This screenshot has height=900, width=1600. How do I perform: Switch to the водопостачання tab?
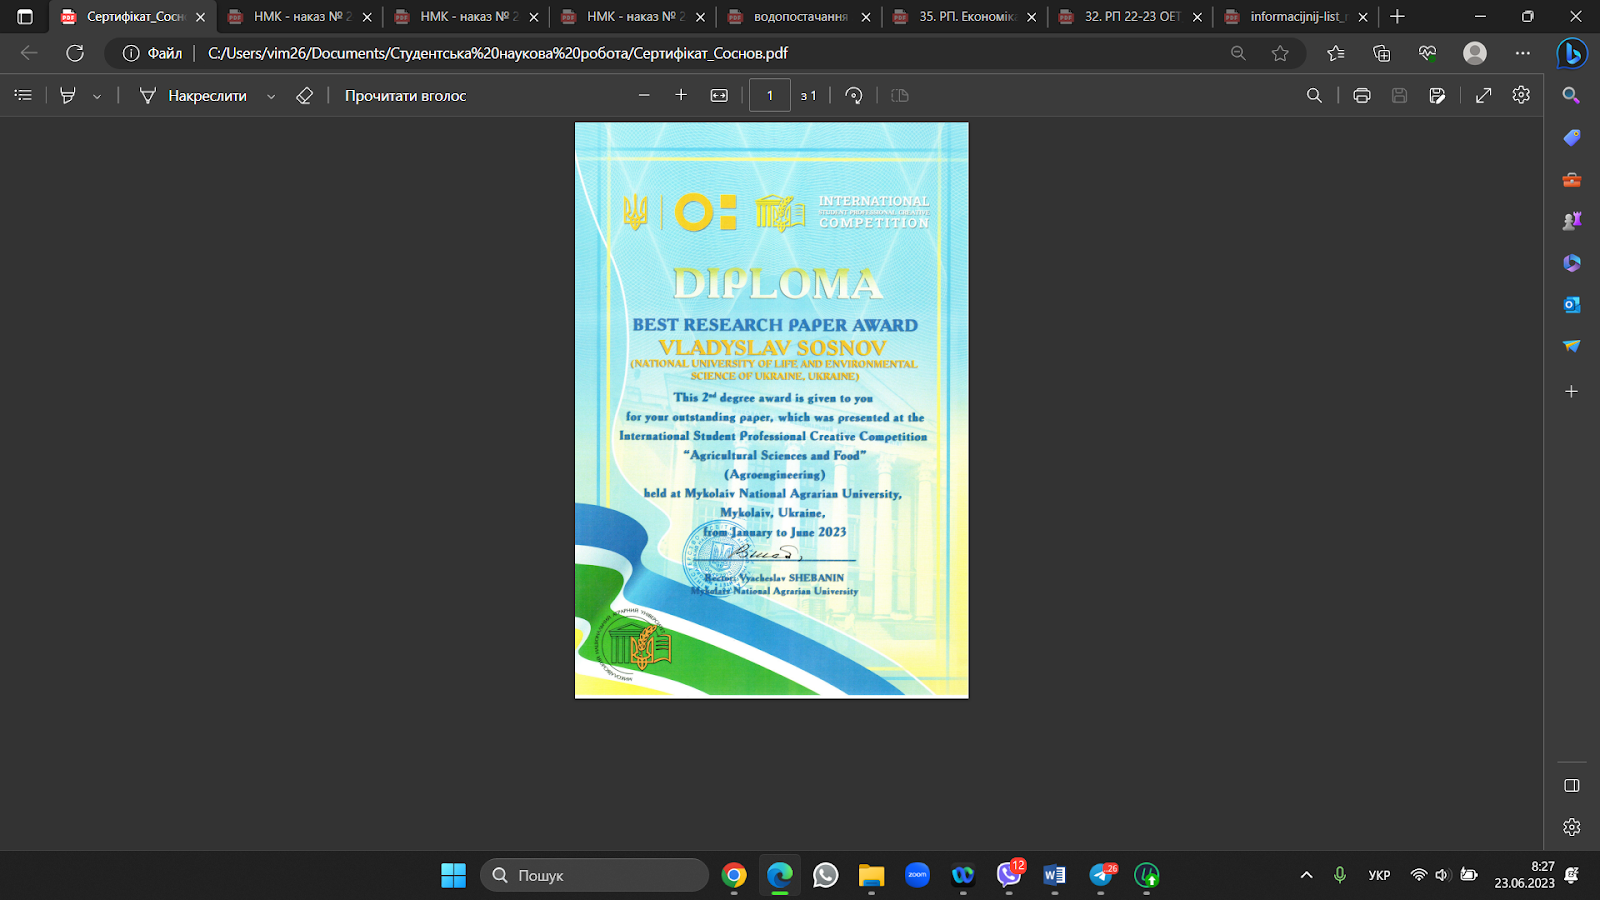tap(799, 17)
